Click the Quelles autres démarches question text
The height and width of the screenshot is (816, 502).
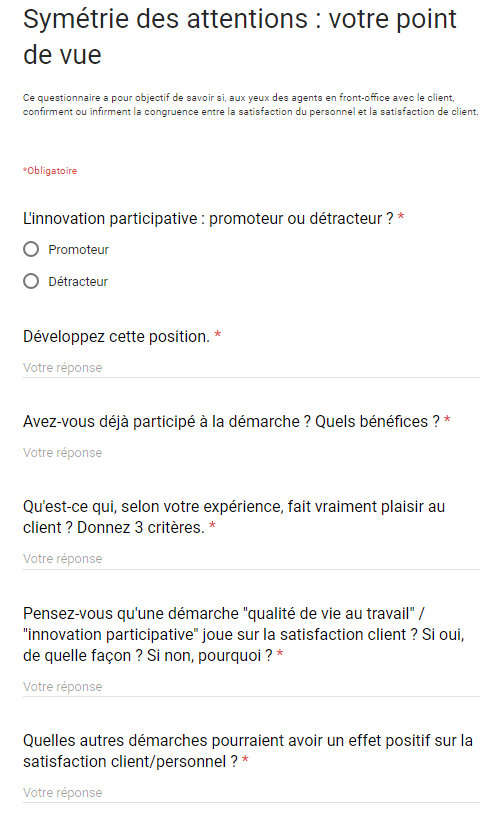pyautogui.click(x=248, y=750)
